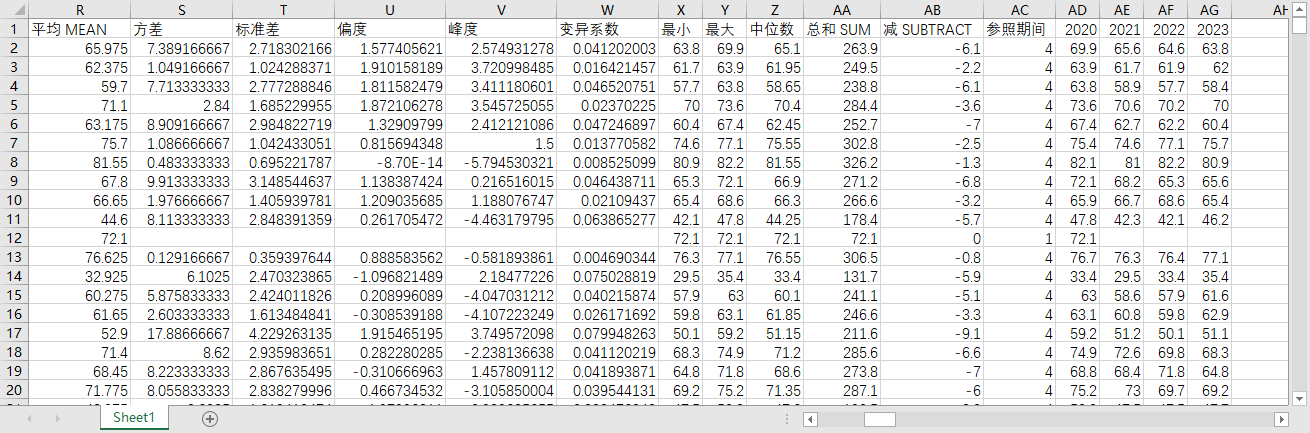1310x433 pixels.
Task: Click the '2023' year header cell
Action: 1210,29
